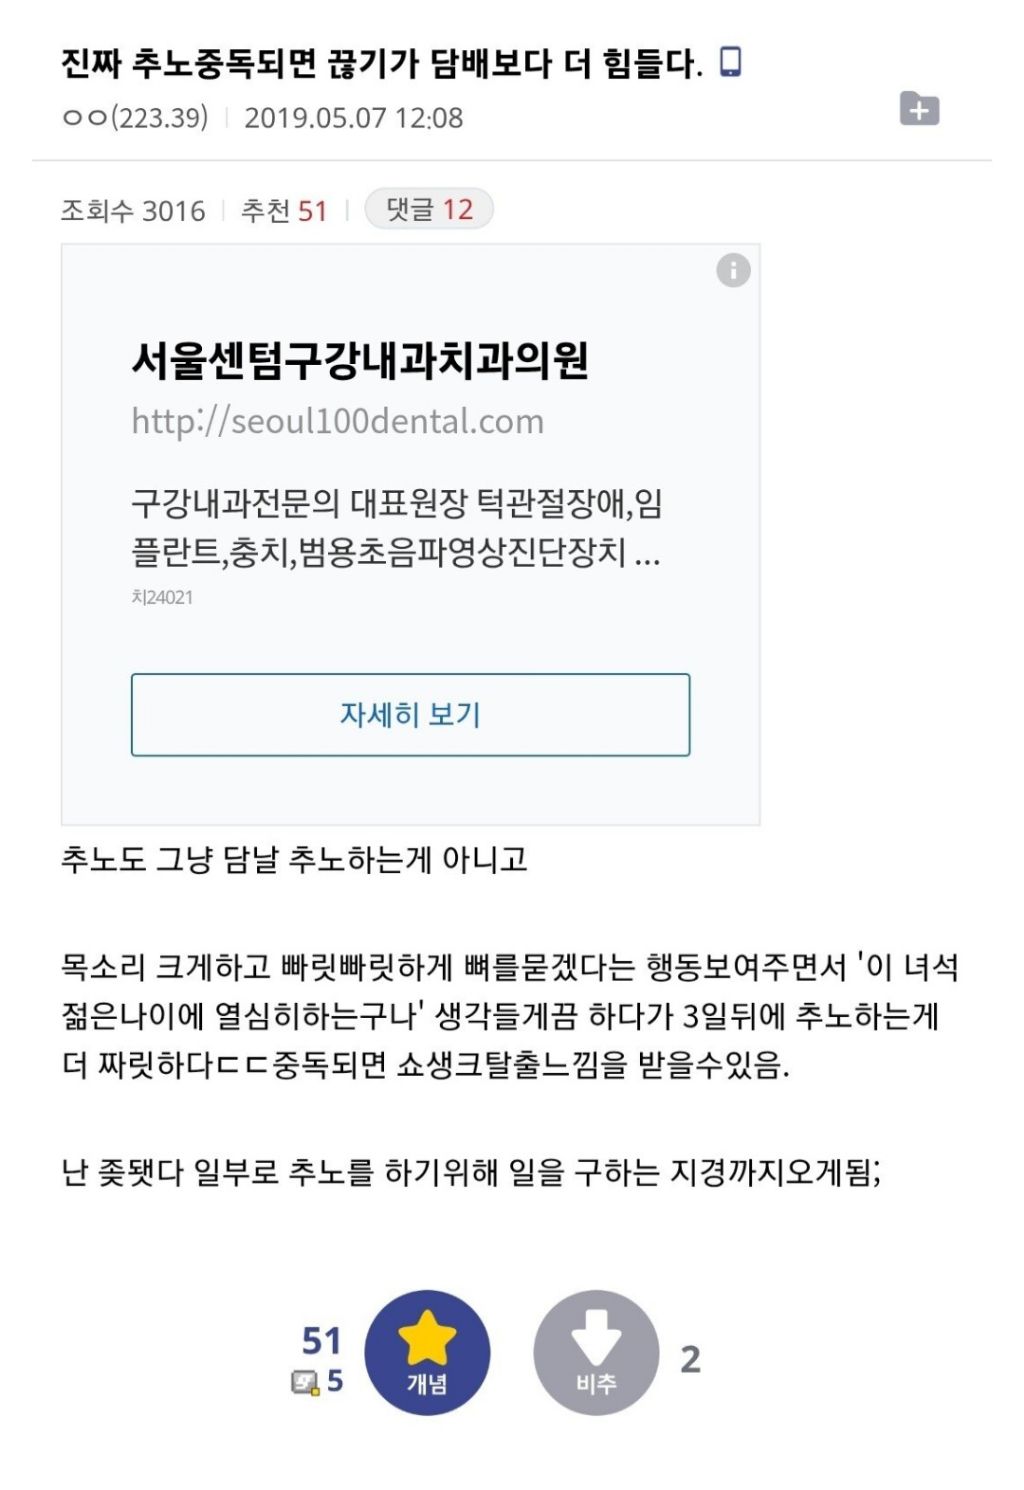Click the 조회수 3016 view count

click(133, 211)
